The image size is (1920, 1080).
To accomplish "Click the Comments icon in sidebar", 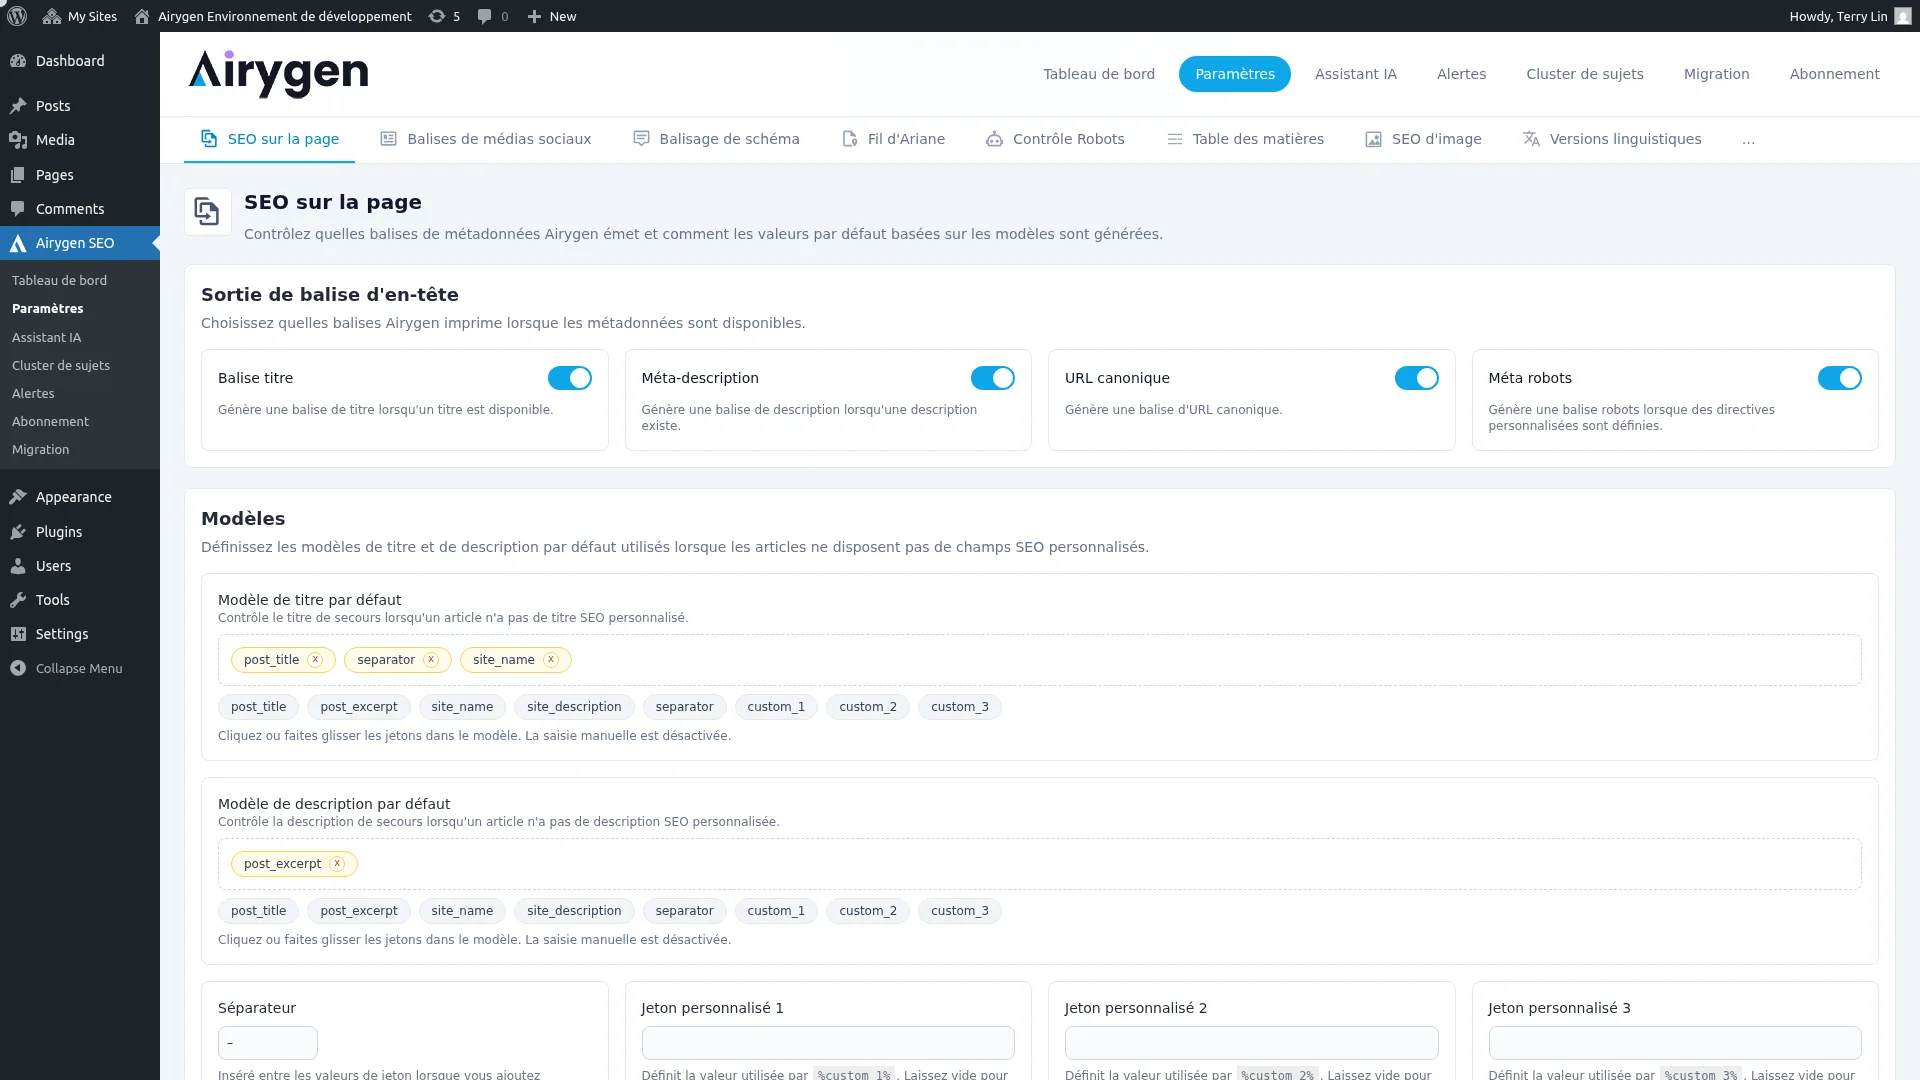I will pos(18,209).
